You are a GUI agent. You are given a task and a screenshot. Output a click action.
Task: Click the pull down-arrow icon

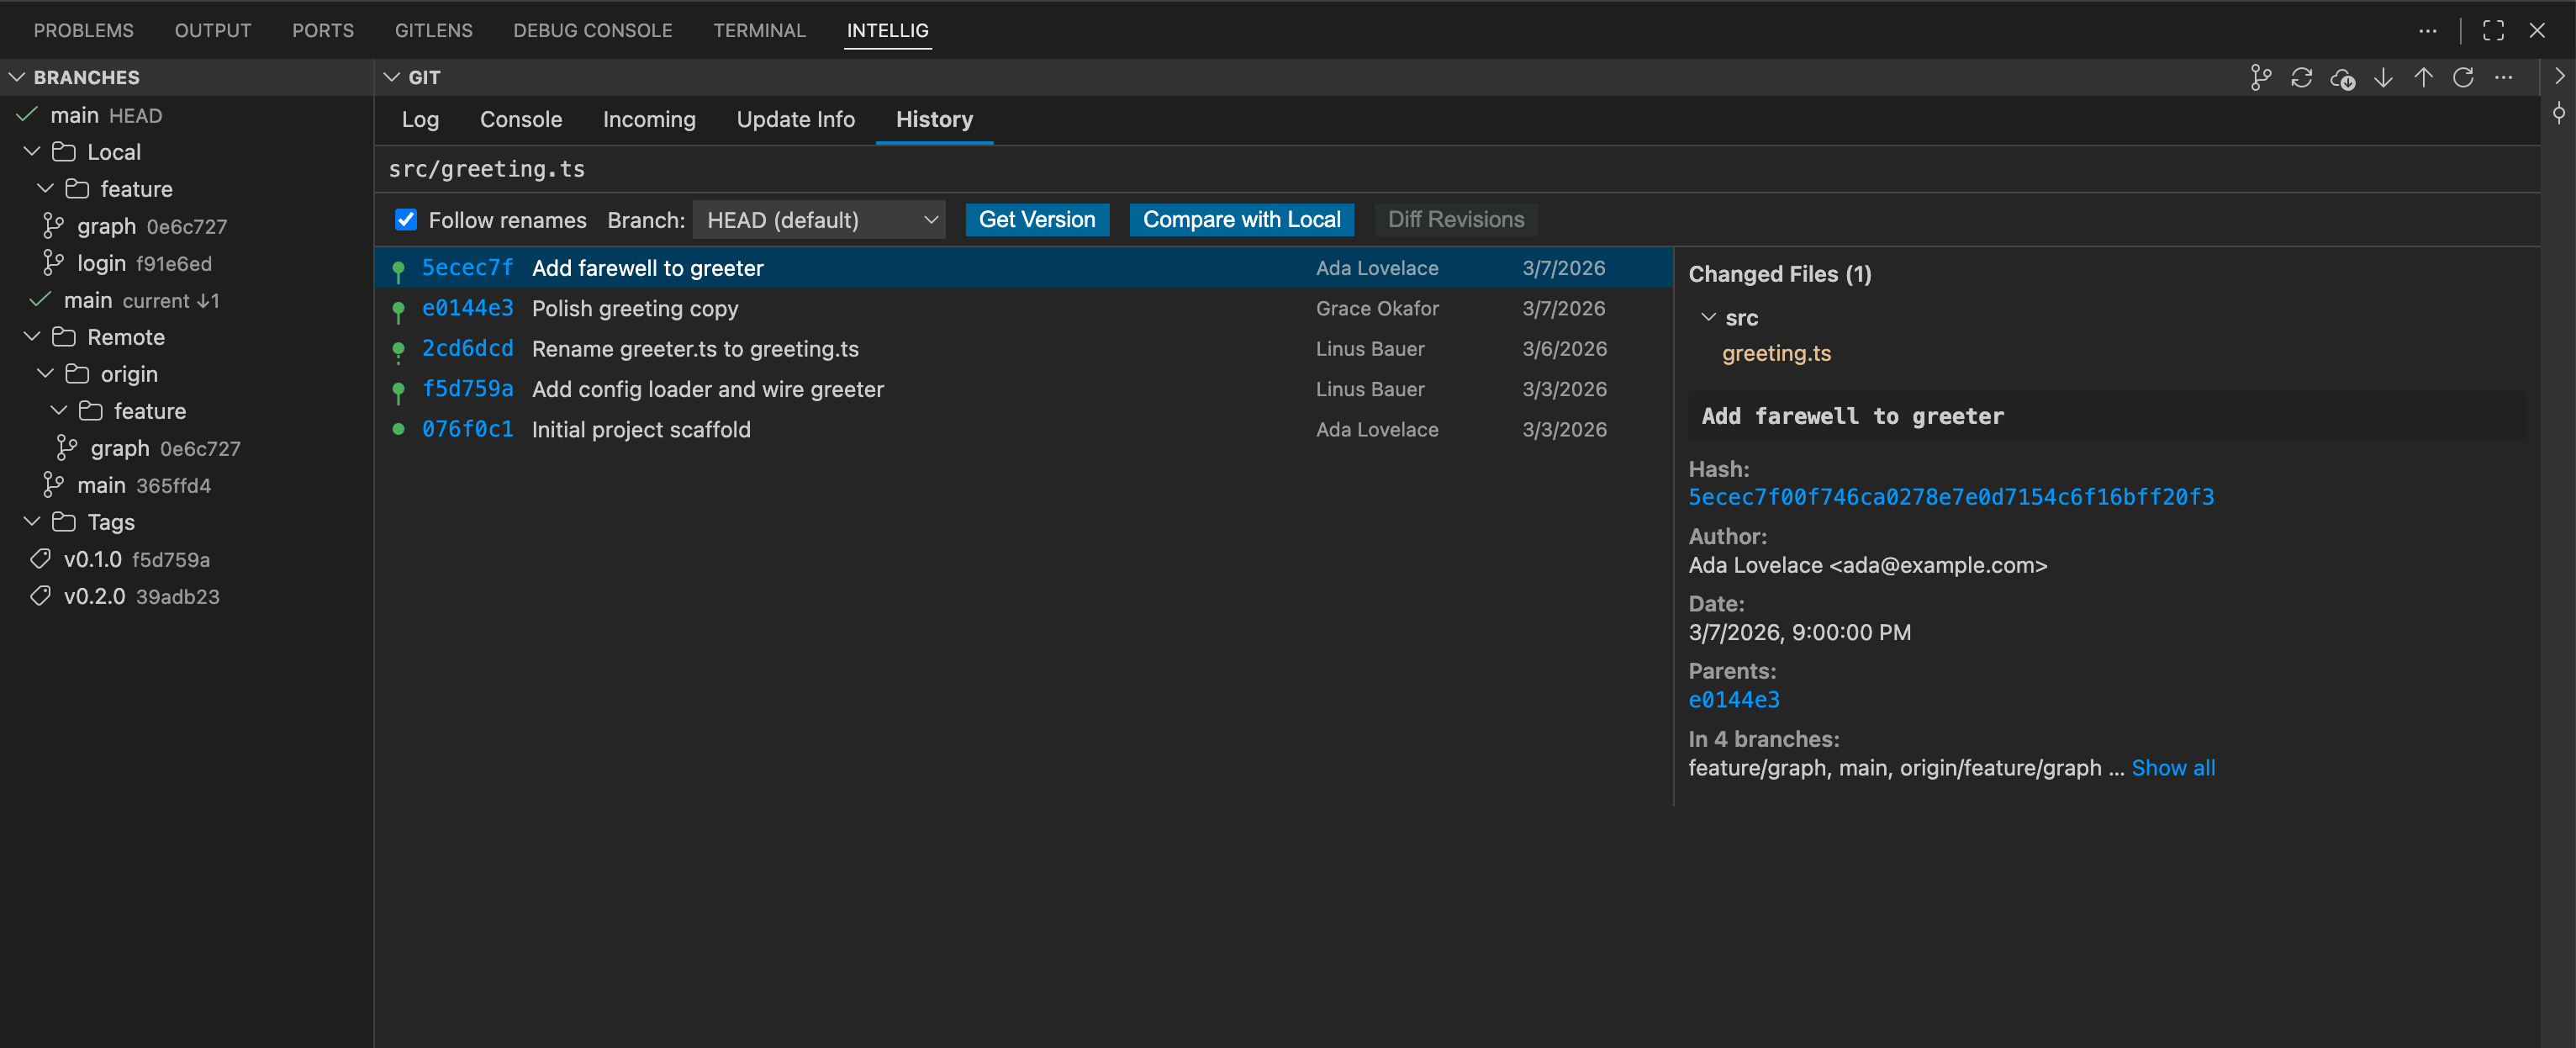click(x=2383, y=78)
